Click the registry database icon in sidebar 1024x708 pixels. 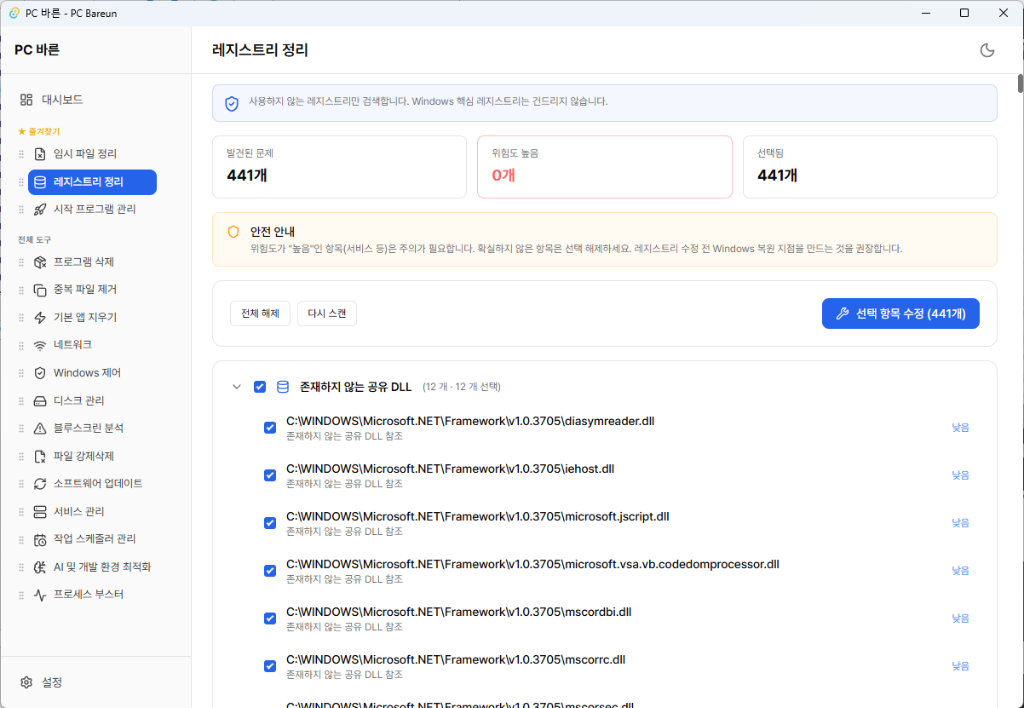coord(40,182)
